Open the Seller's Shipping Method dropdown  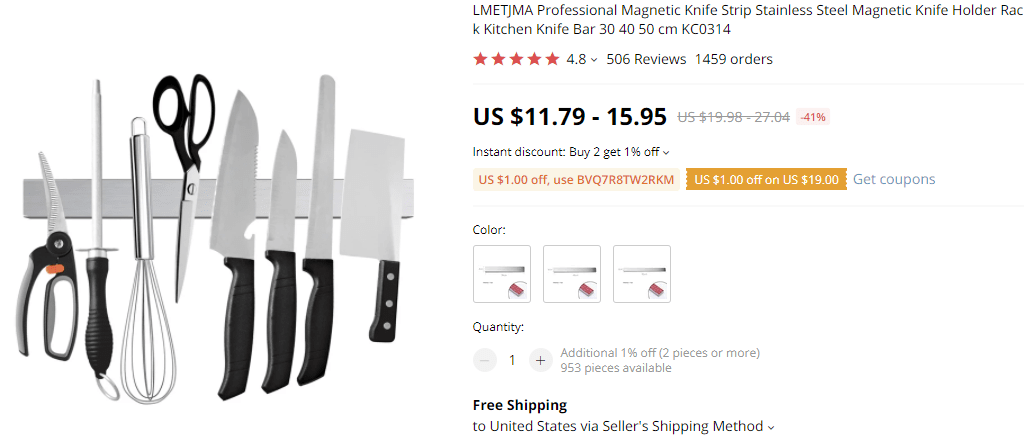point(770,427)
